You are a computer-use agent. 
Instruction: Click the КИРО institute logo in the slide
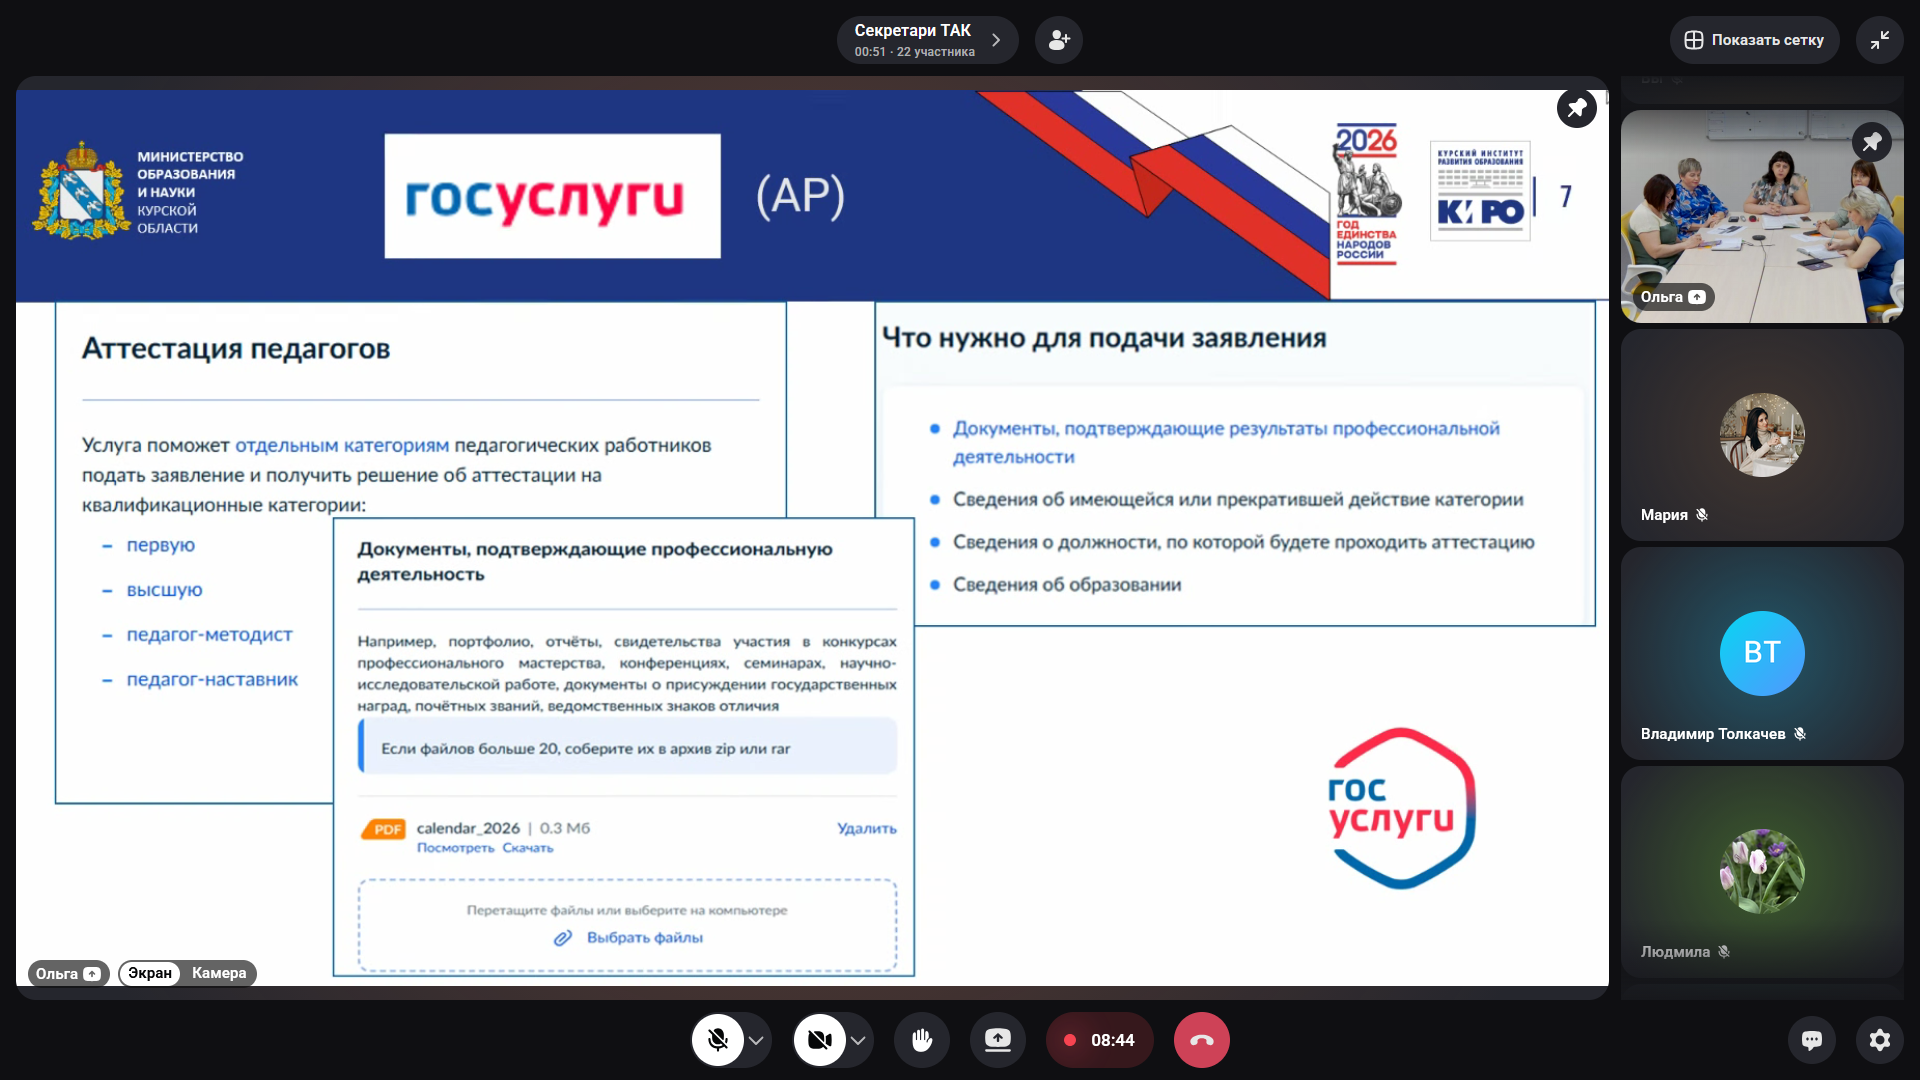tap(1480, 190)
